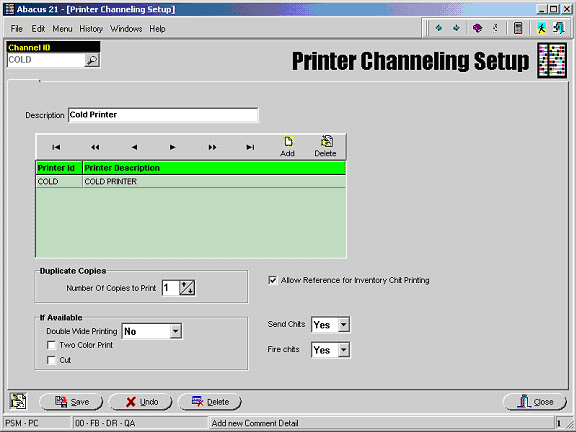The image size is (576, 432).
Task: Click the abacus logo icon
Action: pos(552,60)
